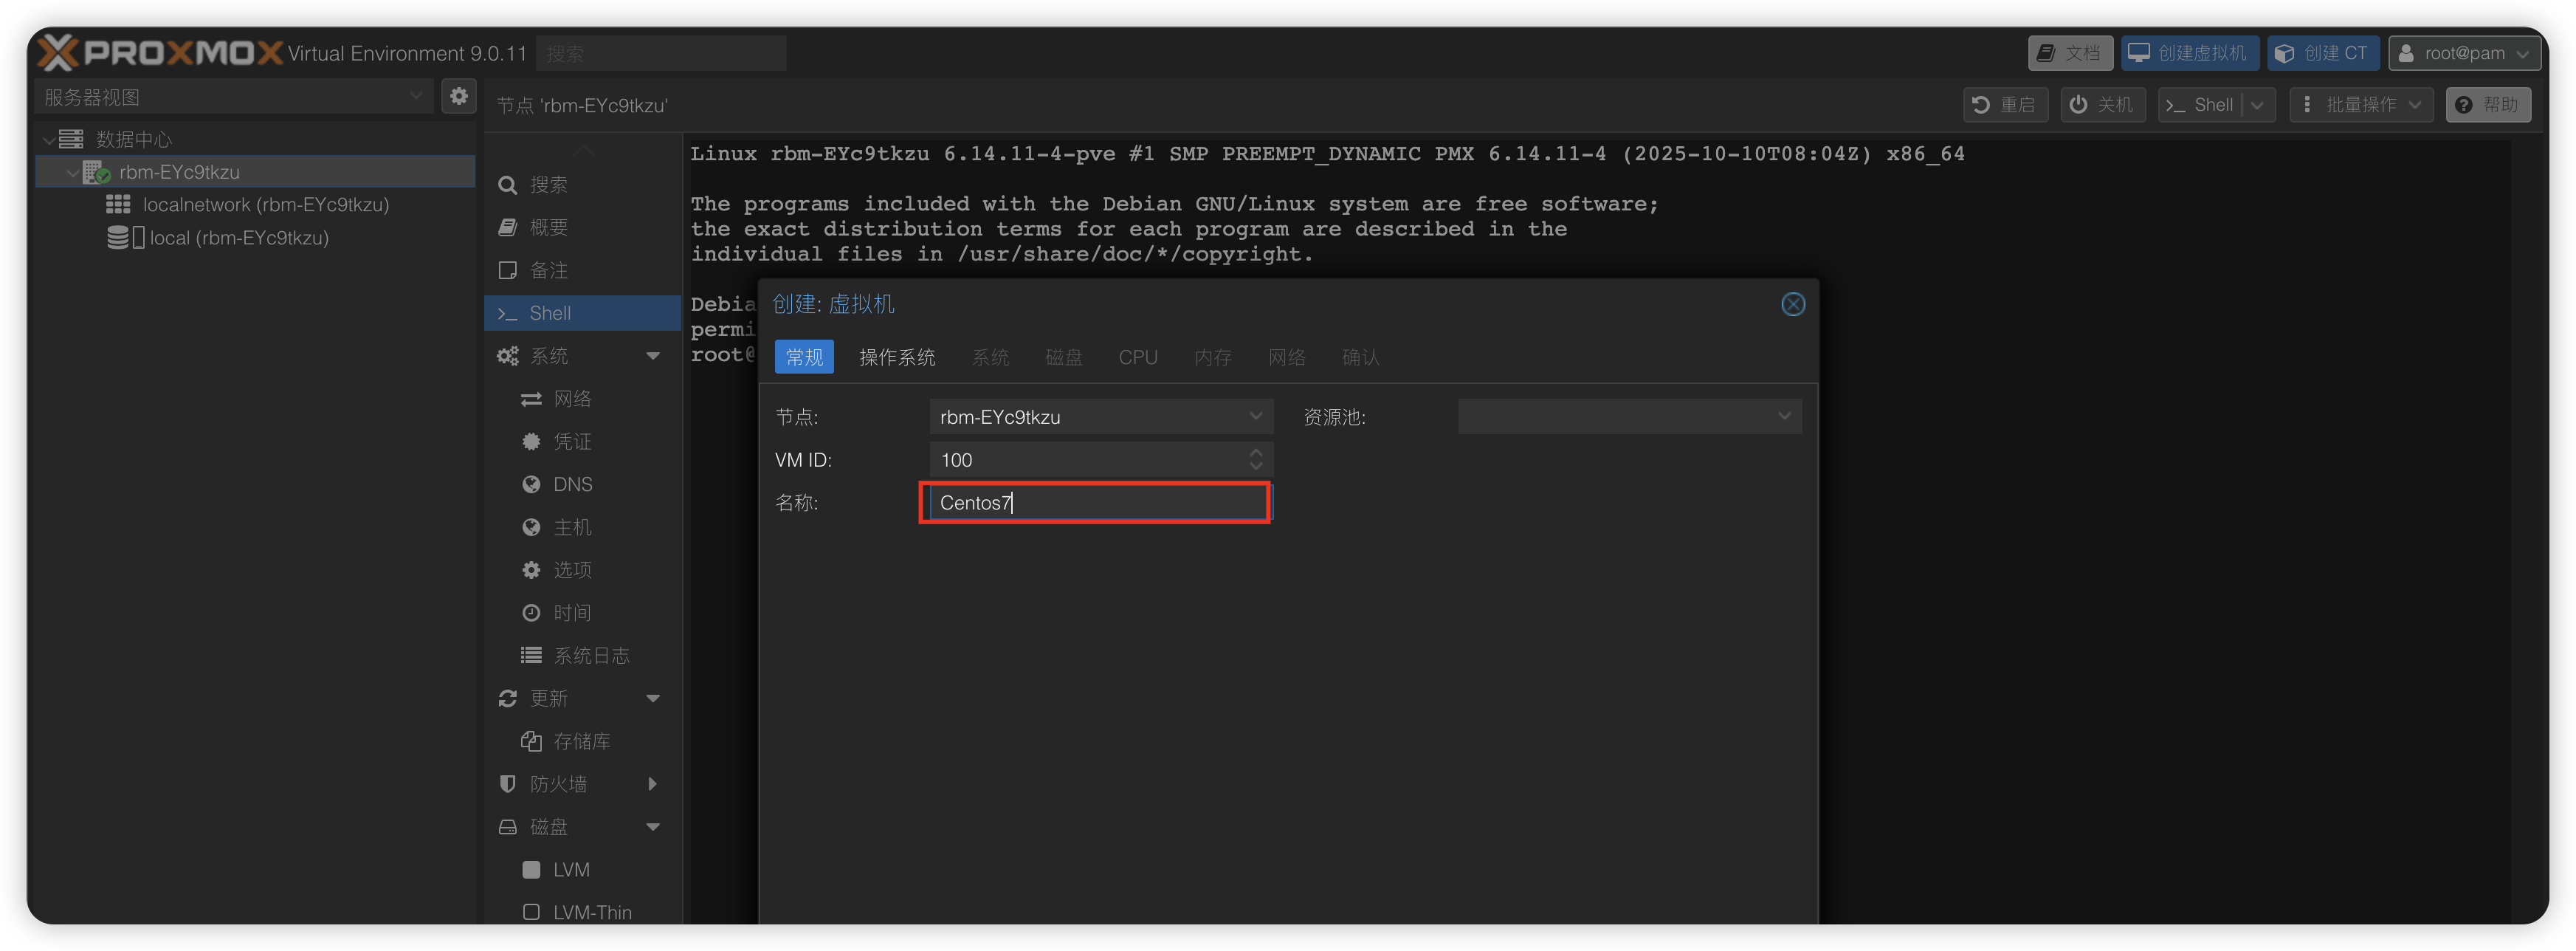Click the 重启 reboot button
This screenshot has width=2576, height=951.
(x=2005, y=105)
